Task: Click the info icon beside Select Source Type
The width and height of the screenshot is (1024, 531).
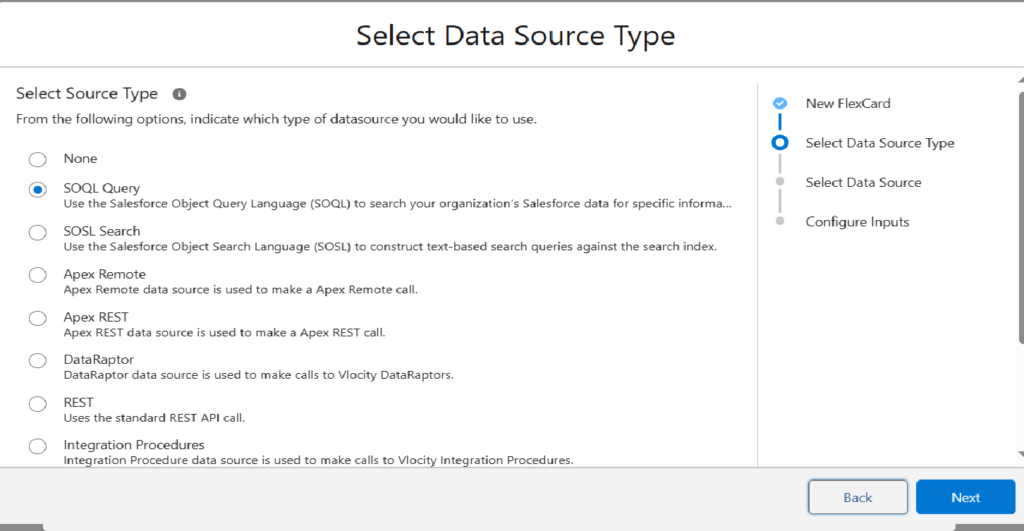Action: point(179,94)
